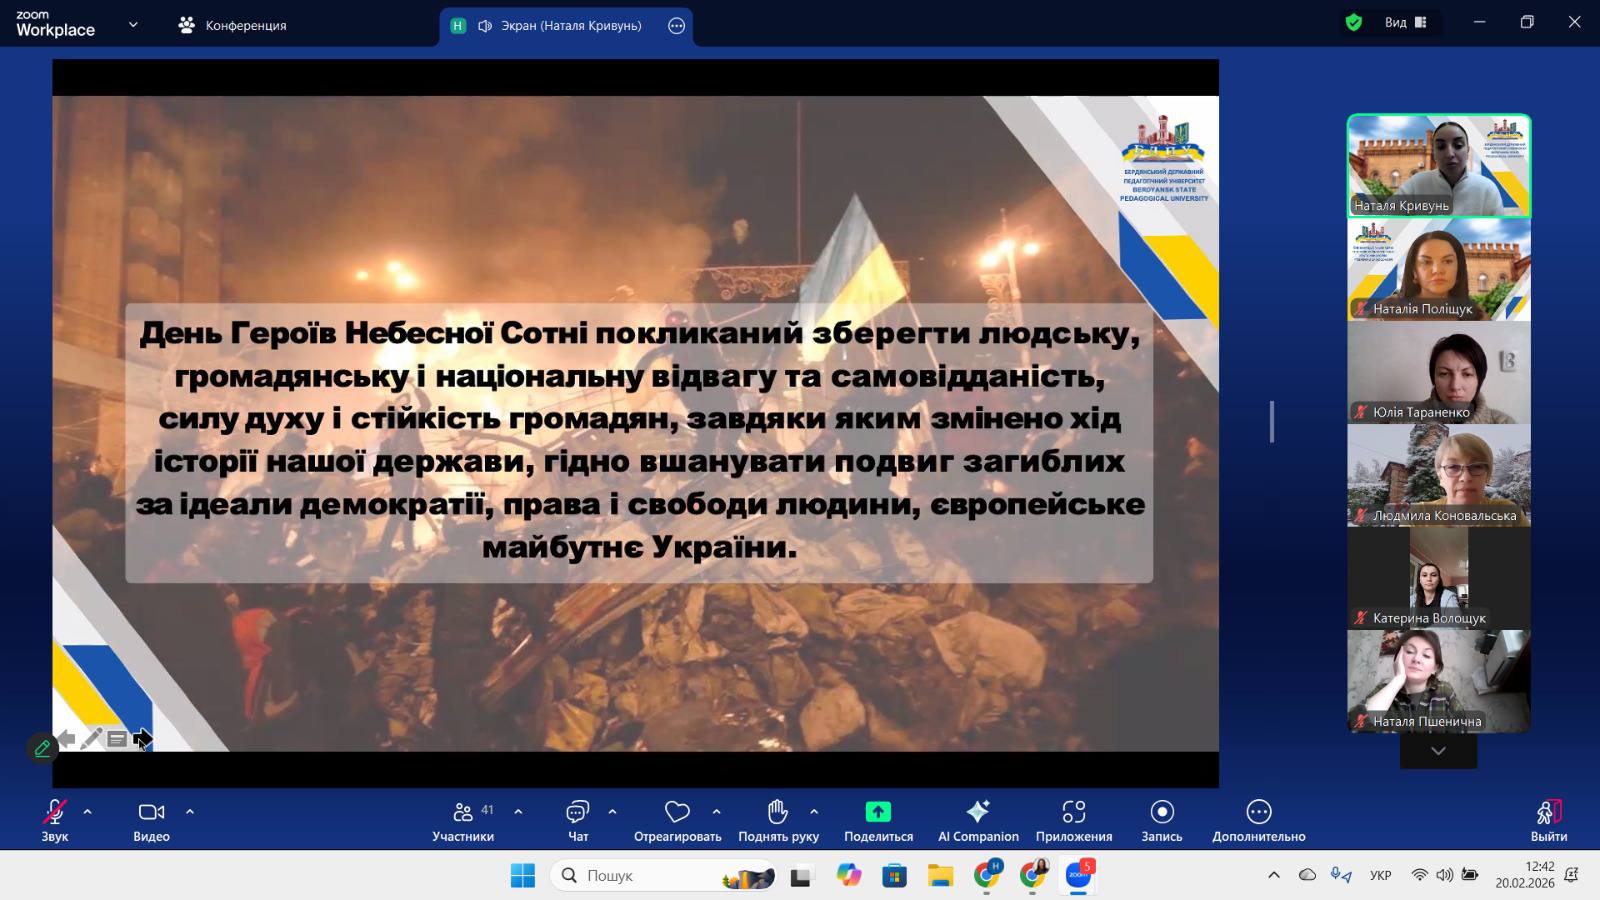Expand audio options arrow beside Звук
Image resolution: width=1600 pixels, height=900 pixels.
[88, 812]
